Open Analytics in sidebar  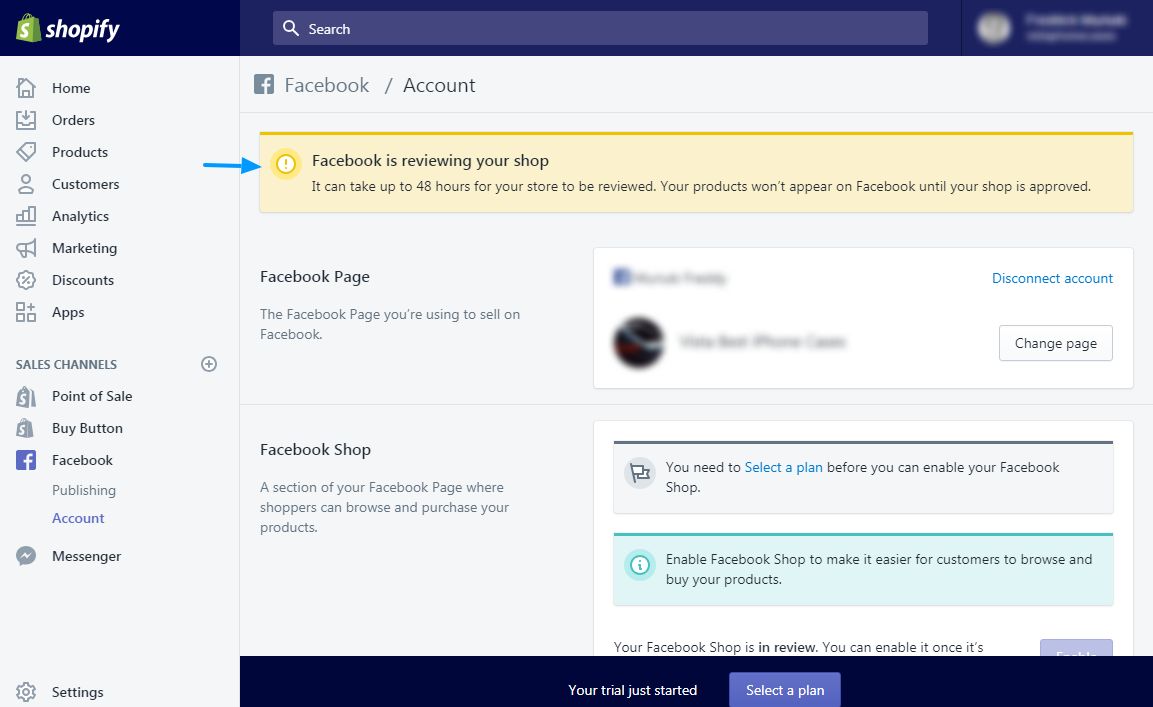click(x=80, y=216)
